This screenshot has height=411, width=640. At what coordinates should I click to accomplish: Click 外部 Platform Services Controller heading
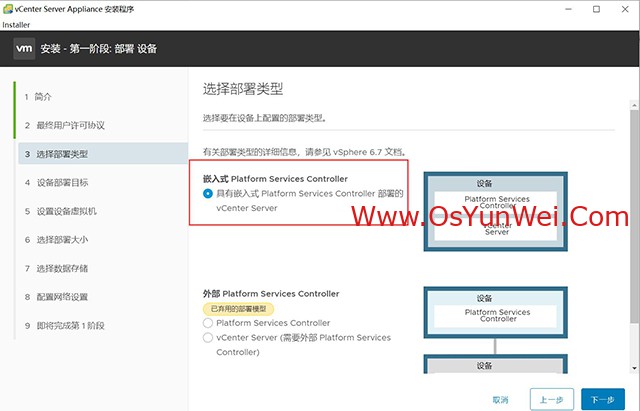(271, 293)
